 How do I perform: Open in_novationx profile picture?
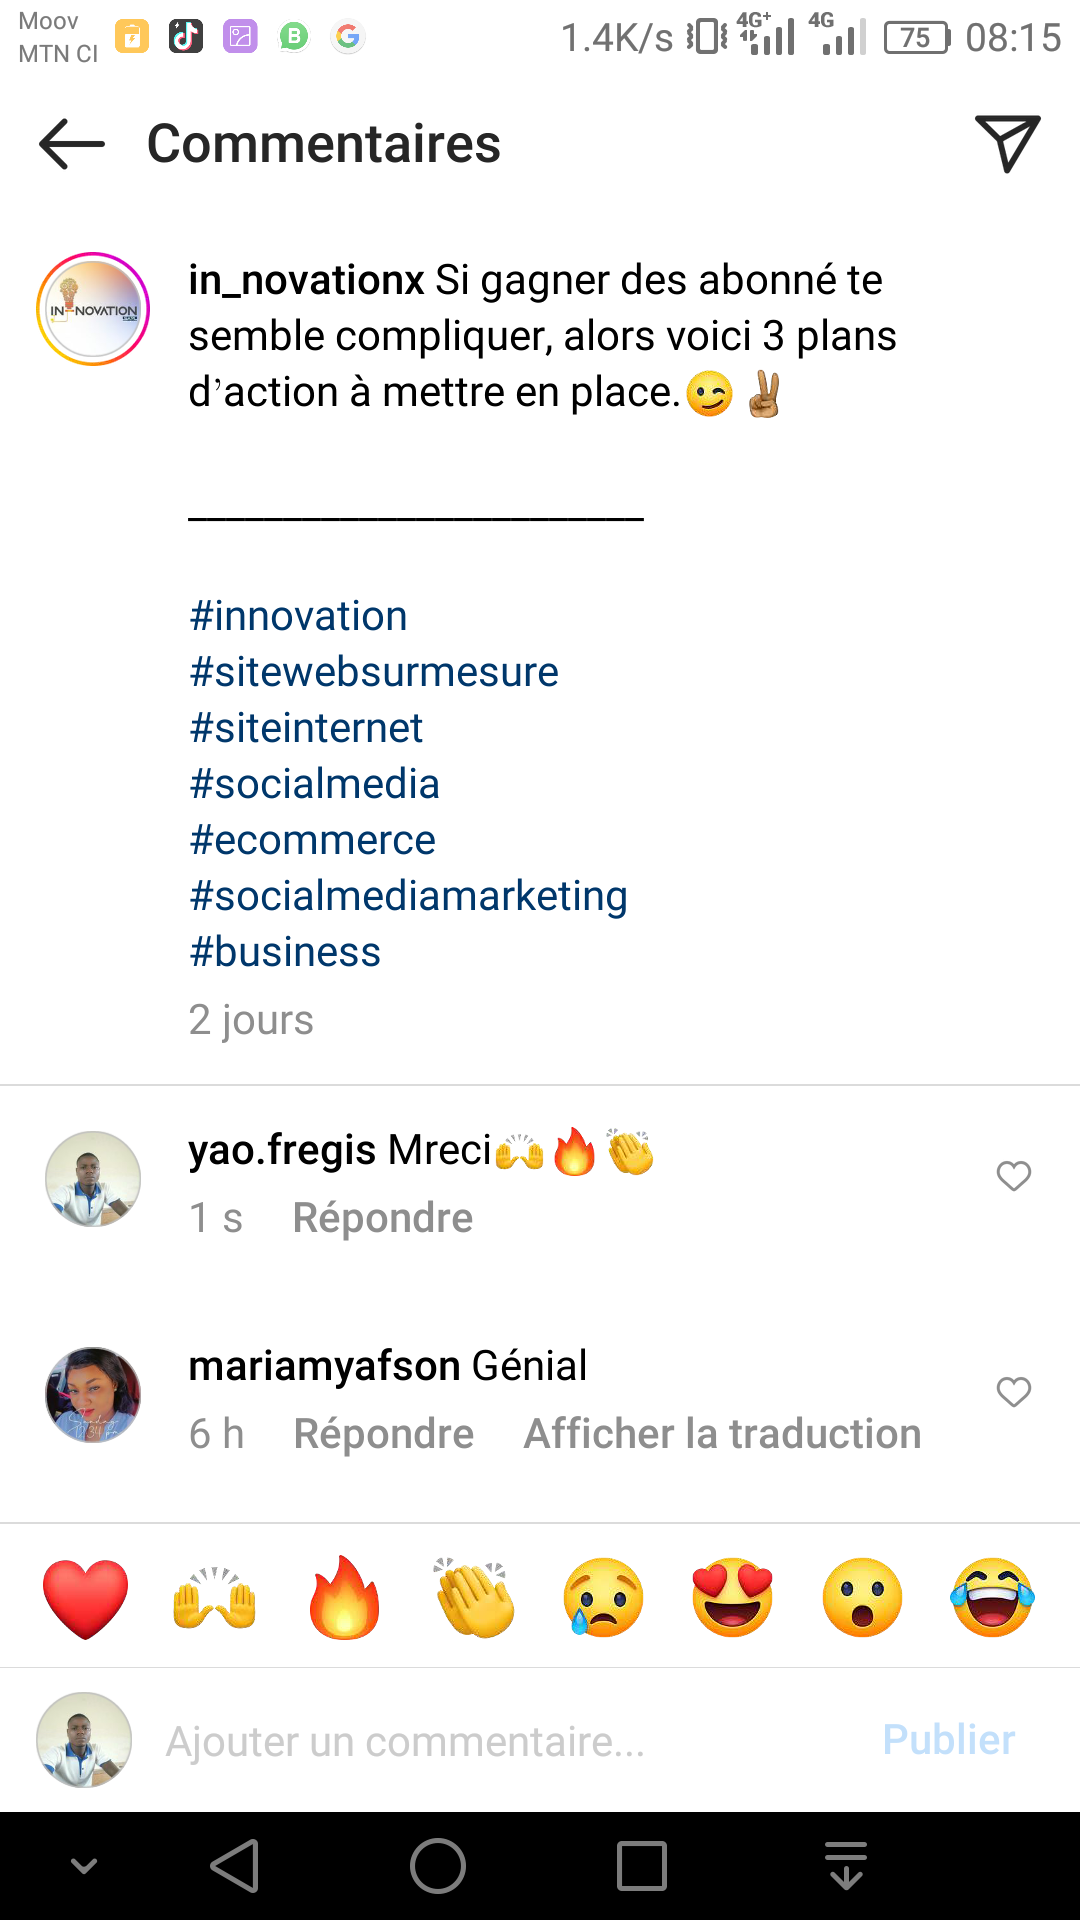click(x=93, y=309)
